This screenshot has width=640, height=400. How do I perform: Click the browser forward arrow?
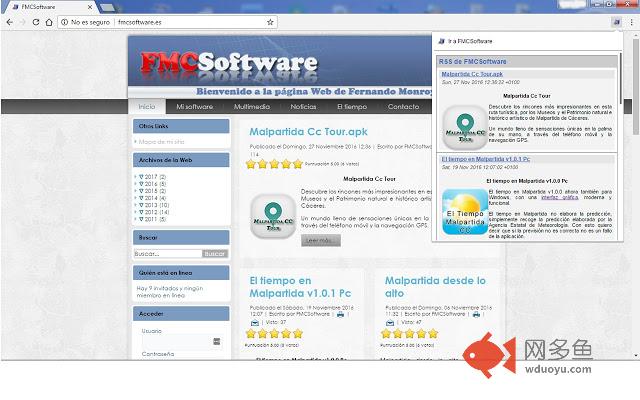point(23,22)
